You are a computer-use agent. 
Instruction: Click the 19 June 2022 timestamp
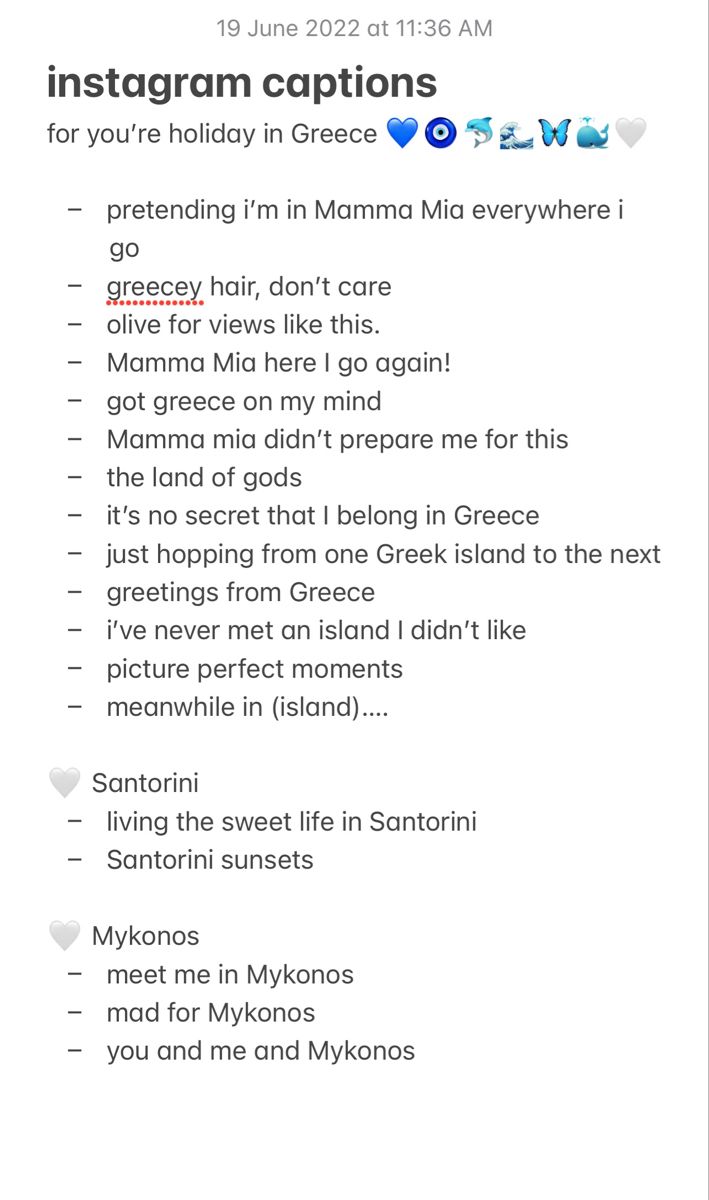pos(354,28)
